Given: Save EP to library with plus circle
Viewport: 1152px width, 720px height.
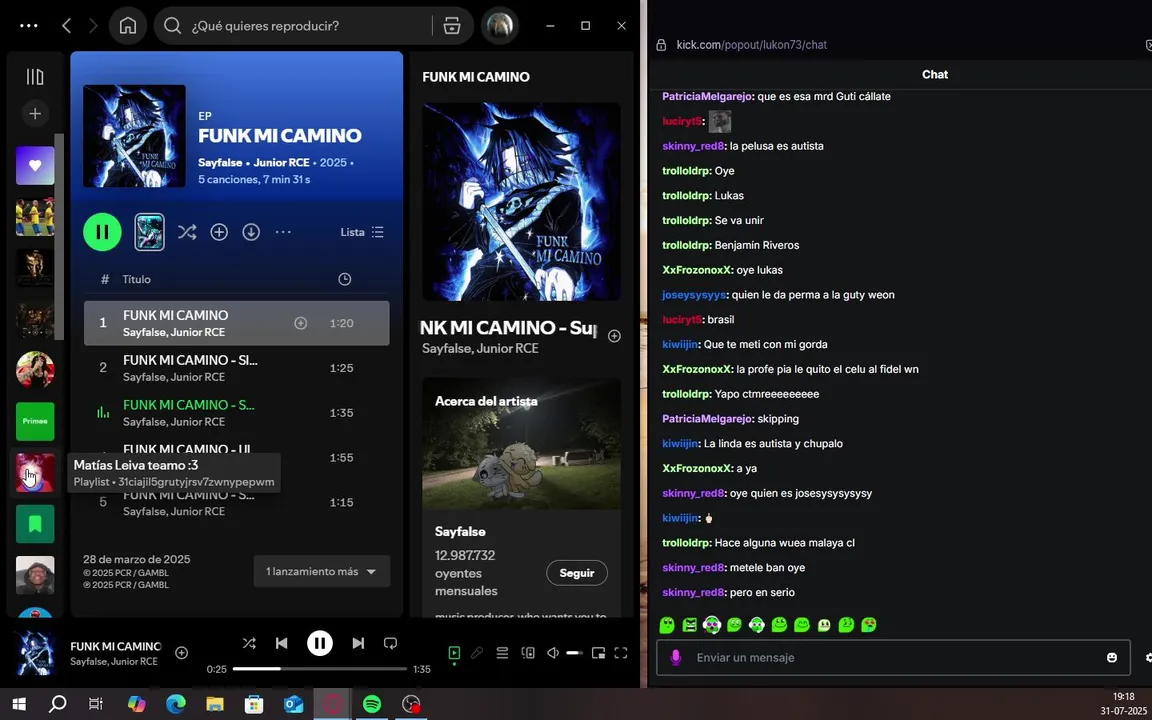Looking at the screenshot, I should (219, 232).
